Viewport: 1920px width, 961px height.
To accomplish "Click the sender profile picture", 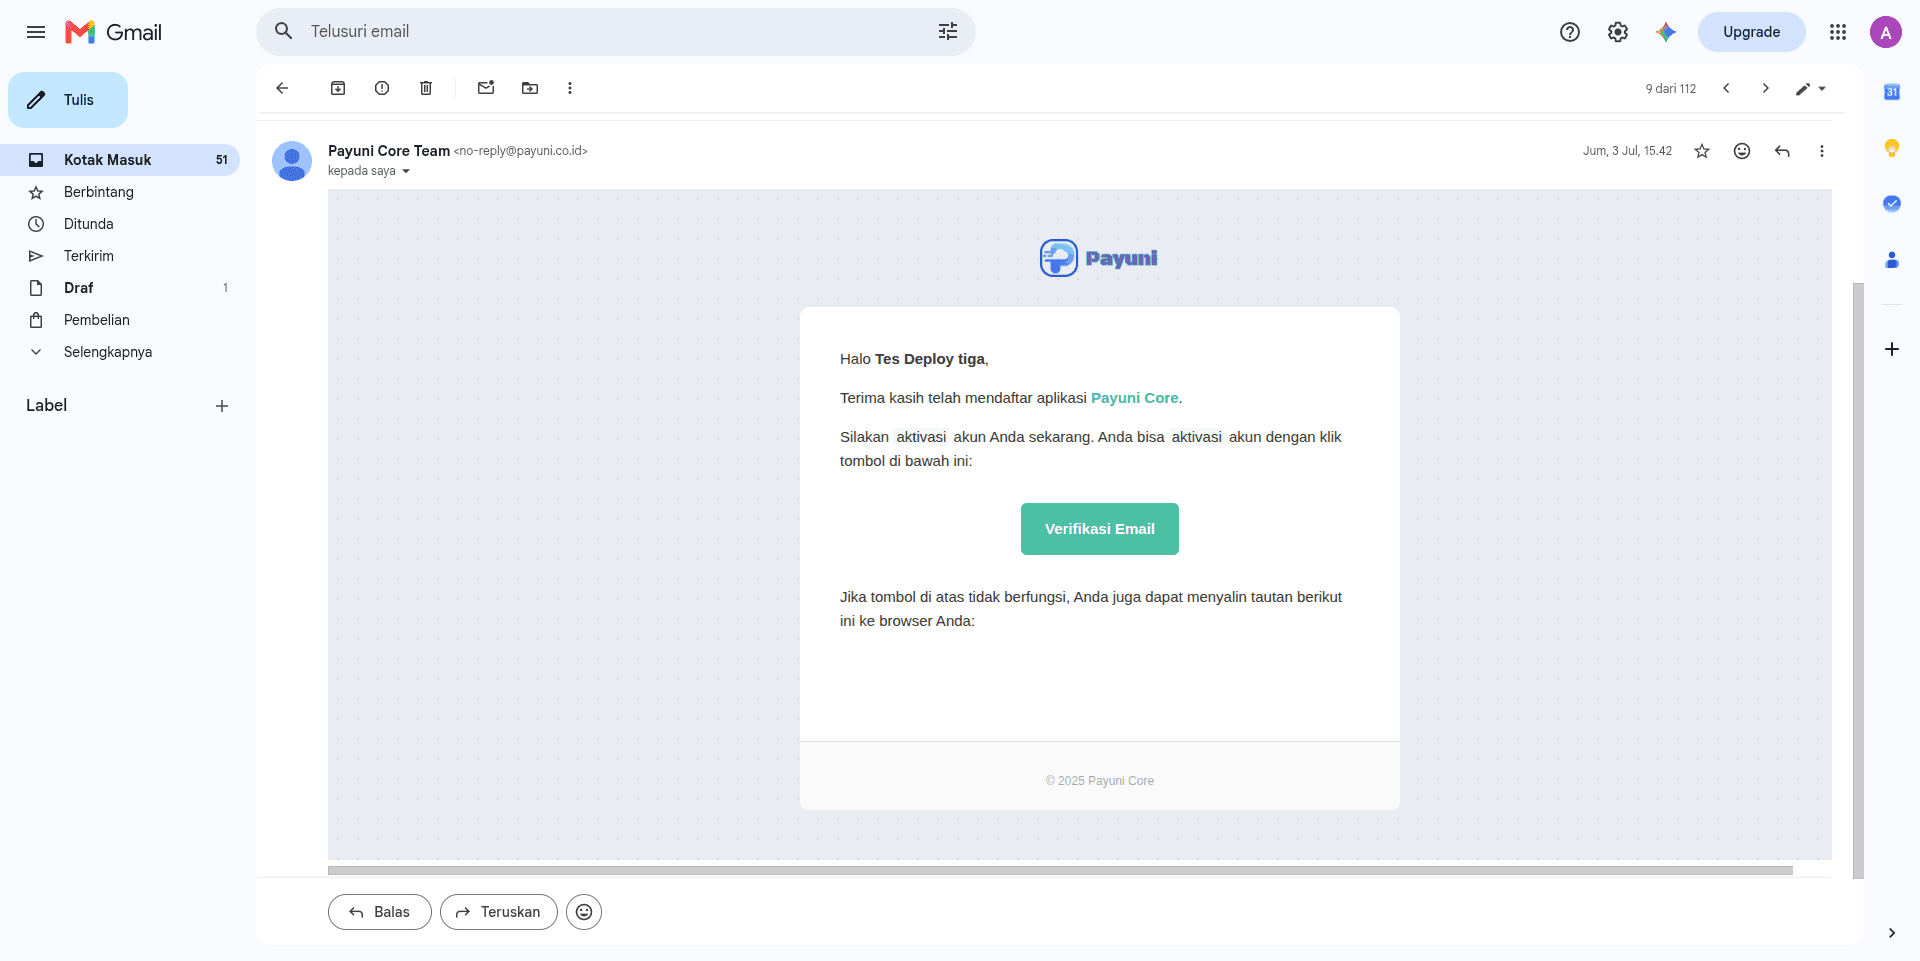I will (x=292, y=161).
